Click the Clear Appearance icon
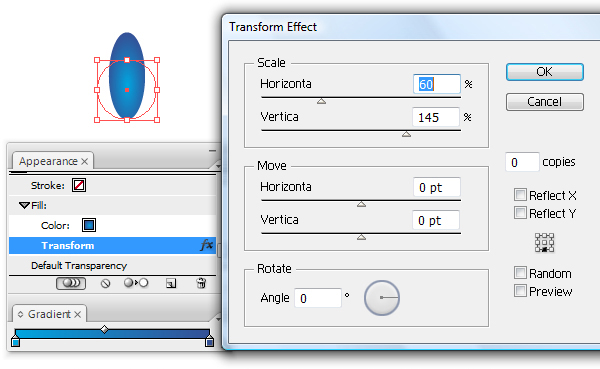The height and width of the screenshot is (369, 600). pyautogui.click(x=106, y=283)
